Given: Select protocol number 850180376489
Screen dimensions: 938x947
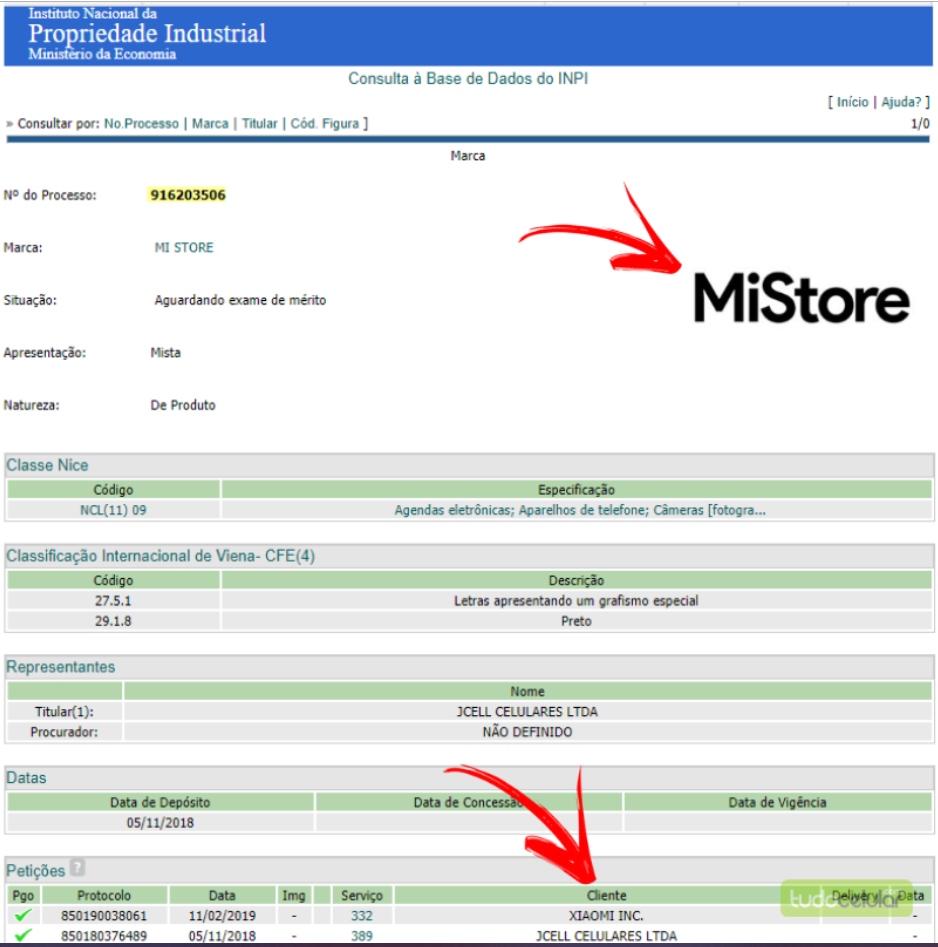Looking at the screenshot, I should (x=104, y=936).
